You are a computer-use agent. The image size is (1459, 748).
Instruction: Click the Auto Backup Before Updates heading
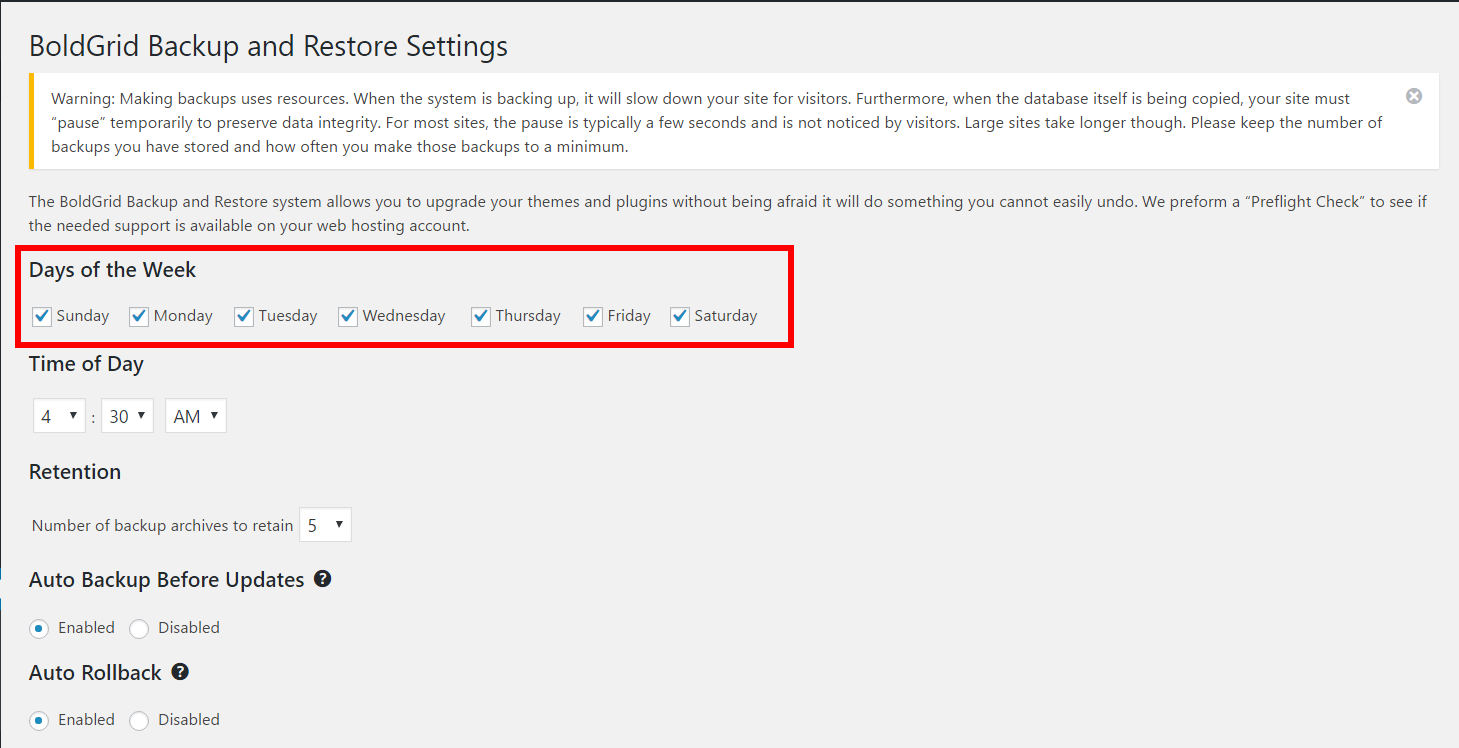167,580
